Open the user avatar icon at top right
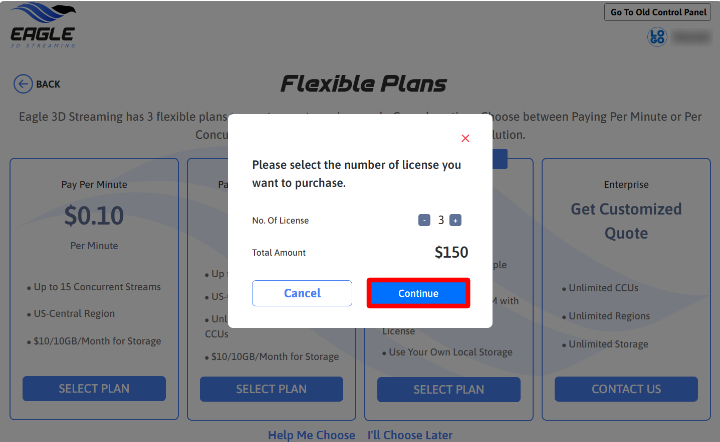Viewport: 720px width, 442px height. [x=657, y=37]
